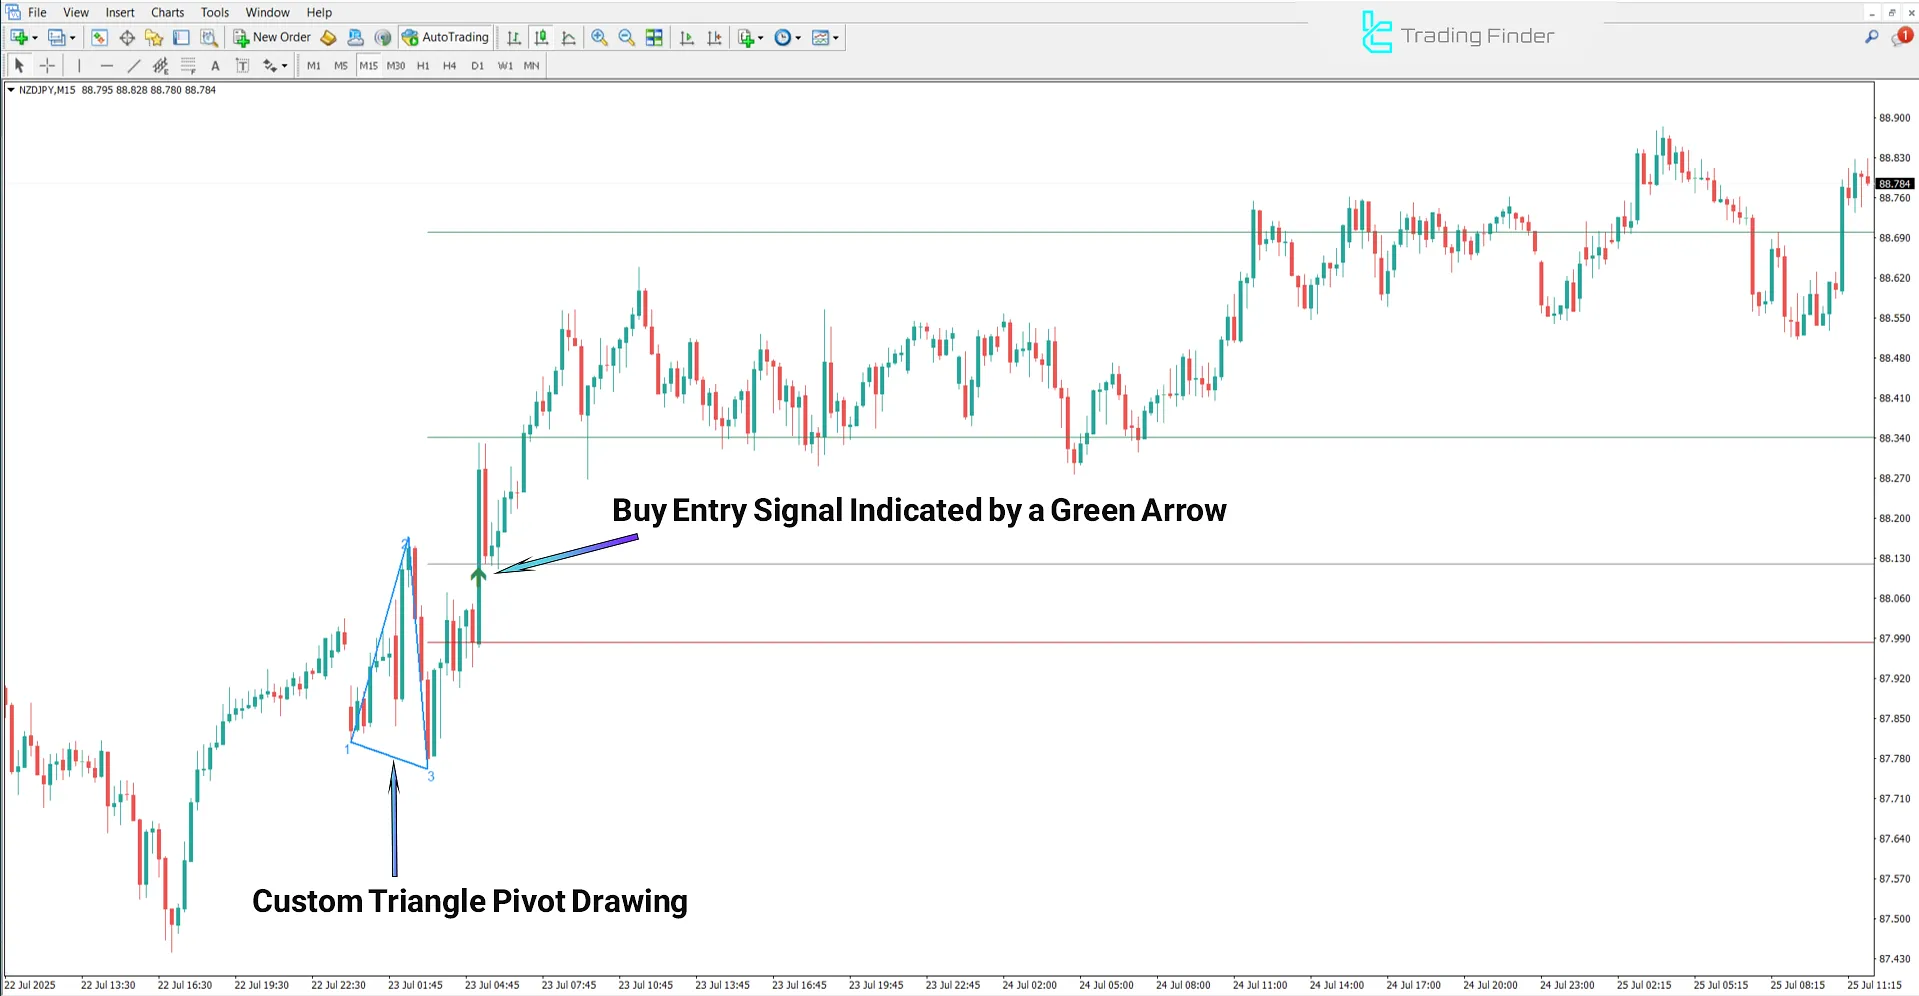Open the View menu
The width and height of the screenshot is (1919, 996).
[x=76, y=12]
